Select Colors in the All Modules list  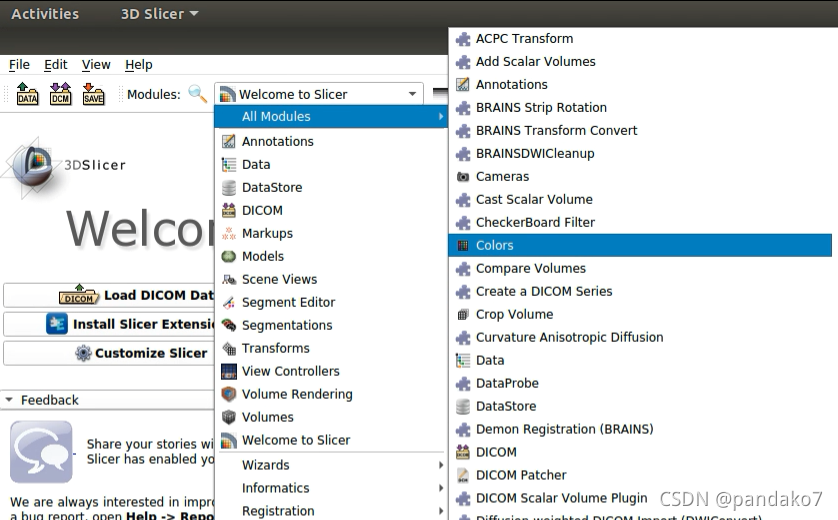click(x=640, y=245)
